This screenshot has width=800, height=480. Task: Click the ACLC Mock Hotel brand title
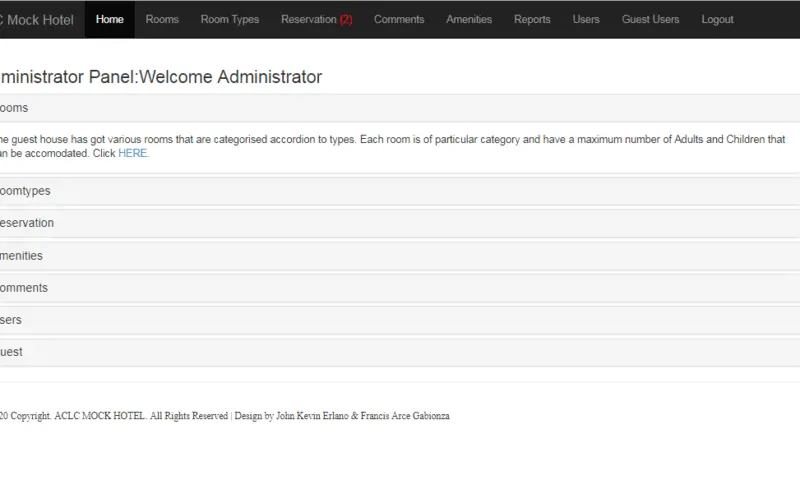pos(38,19)
